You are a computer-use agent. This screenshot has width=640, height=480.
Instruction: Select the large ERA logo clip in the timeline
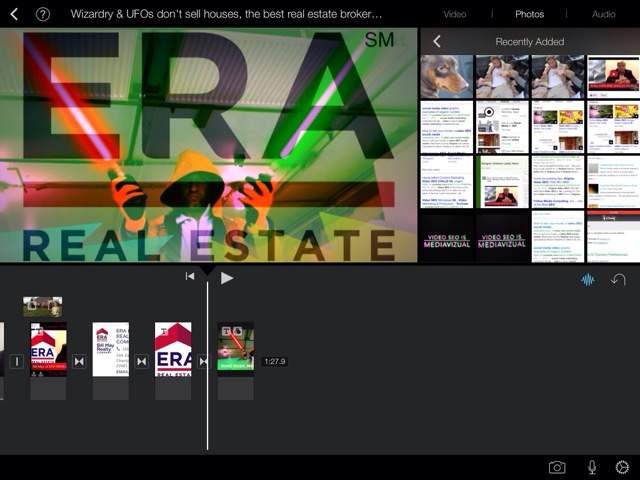click(173, 349)
